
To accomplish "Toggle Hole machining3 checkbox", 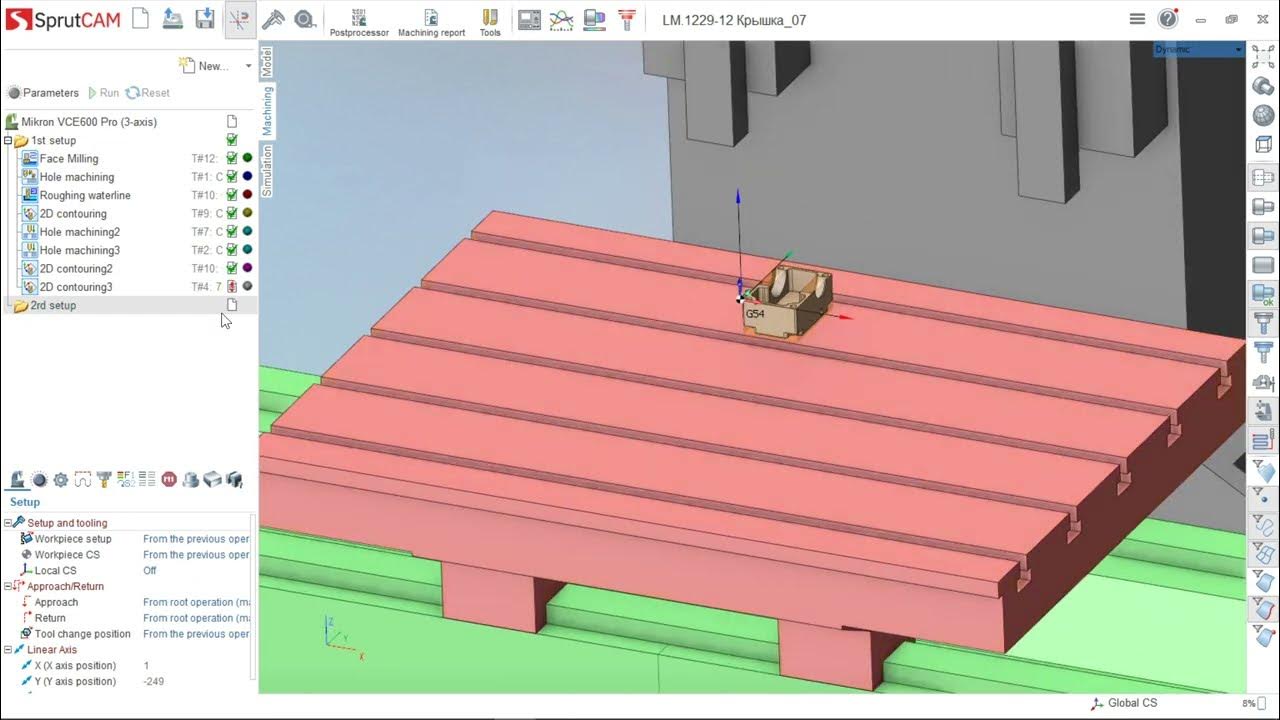I will (232, 250).
